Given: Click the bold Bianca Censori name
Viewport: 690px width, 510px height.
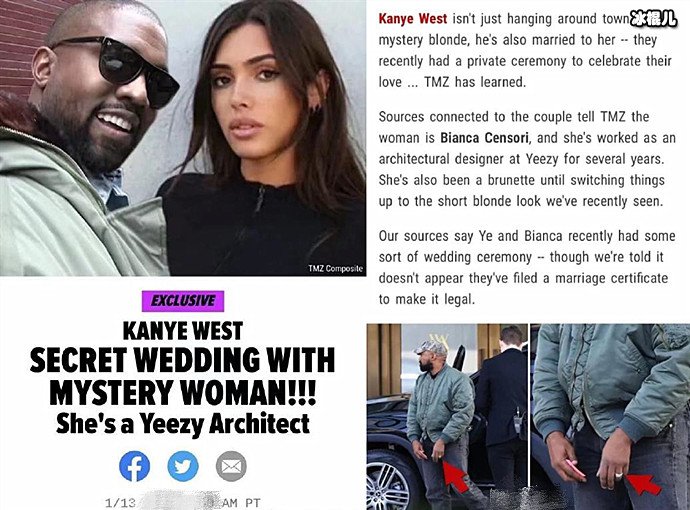Looking at the screenshot, I should point(484,138).
